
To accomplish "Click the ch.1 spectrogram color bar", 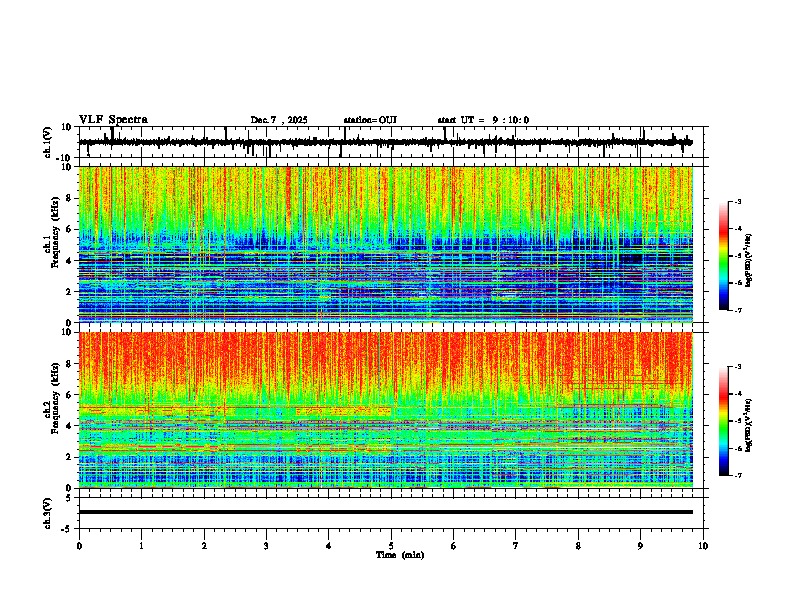I will [724, 256].
